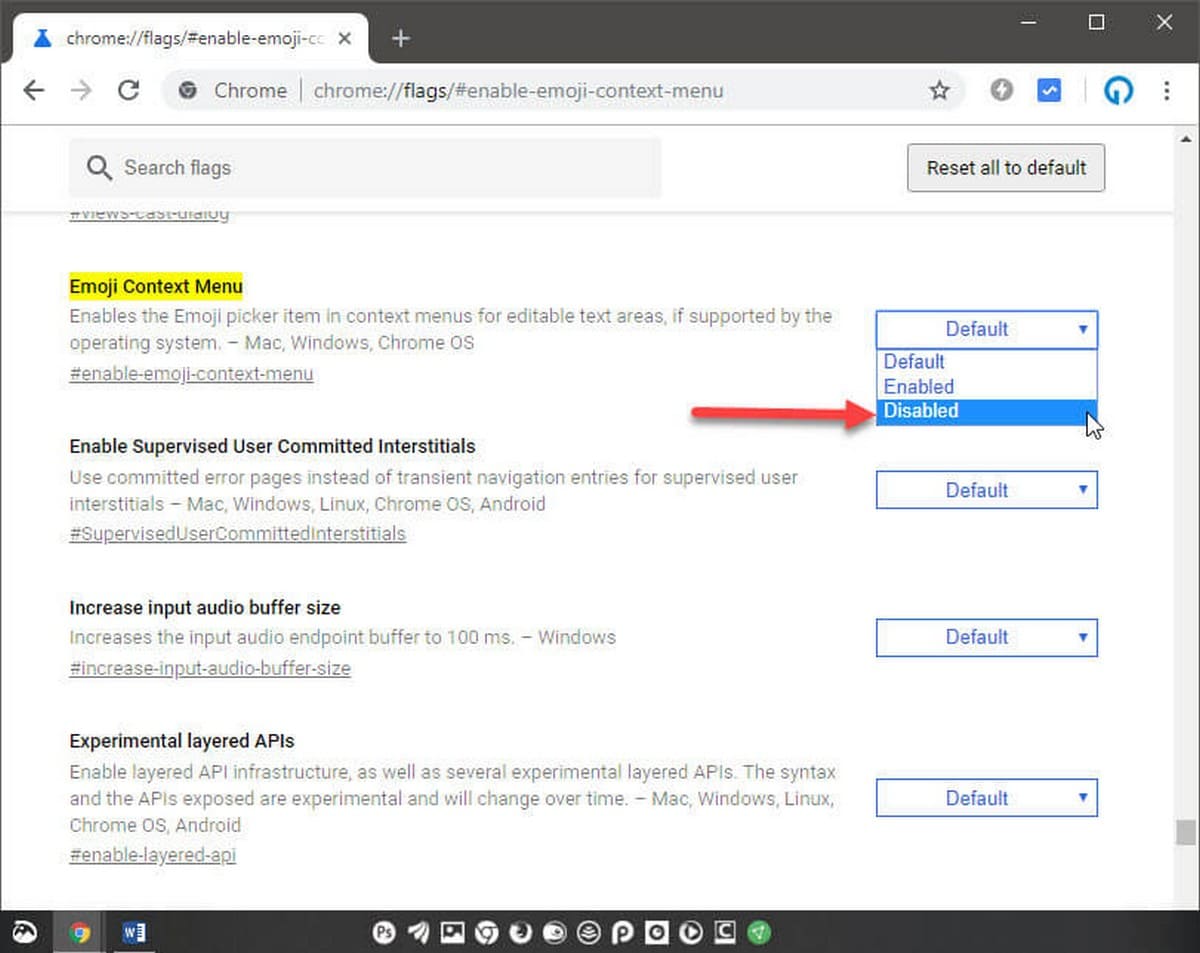The height and width of the screenshot is (953, 1200).
Task: Select Enabled in the emoji dropdown list
Action: point(987,386)
